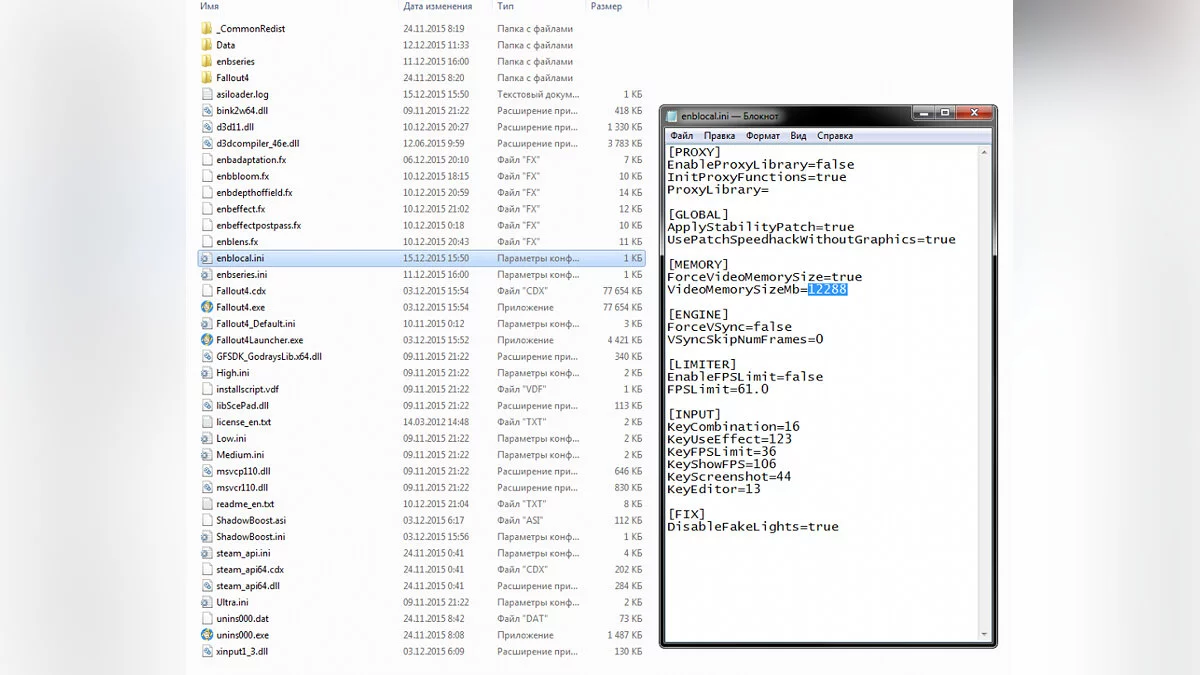Click the Размер column header
Image resolution: width=1200 pixels, height=675 pixels.
pos(606,6)
